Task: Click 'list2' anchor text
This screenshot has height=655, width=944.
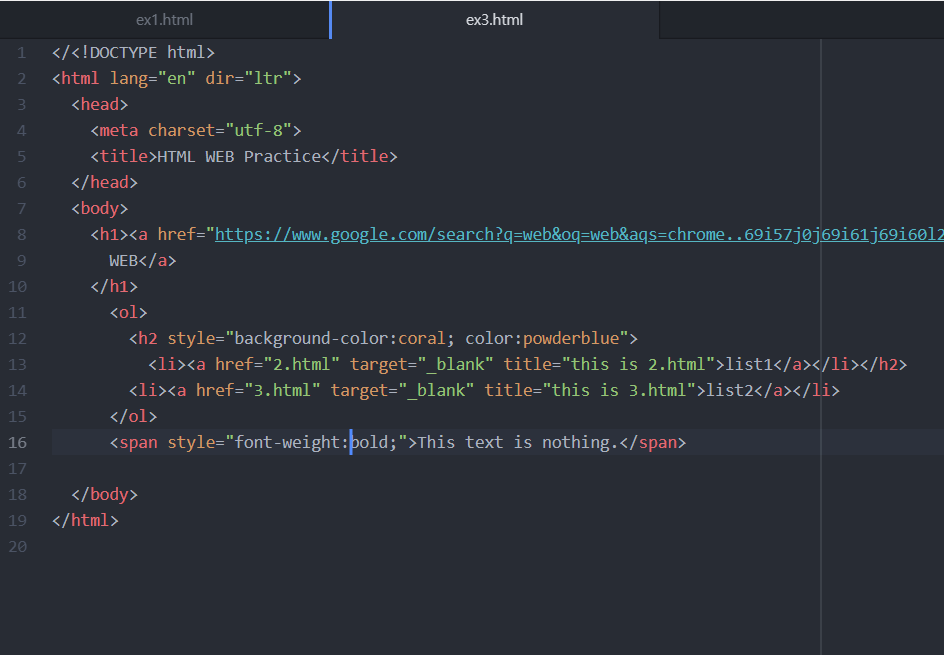Action: pos(730,390)
